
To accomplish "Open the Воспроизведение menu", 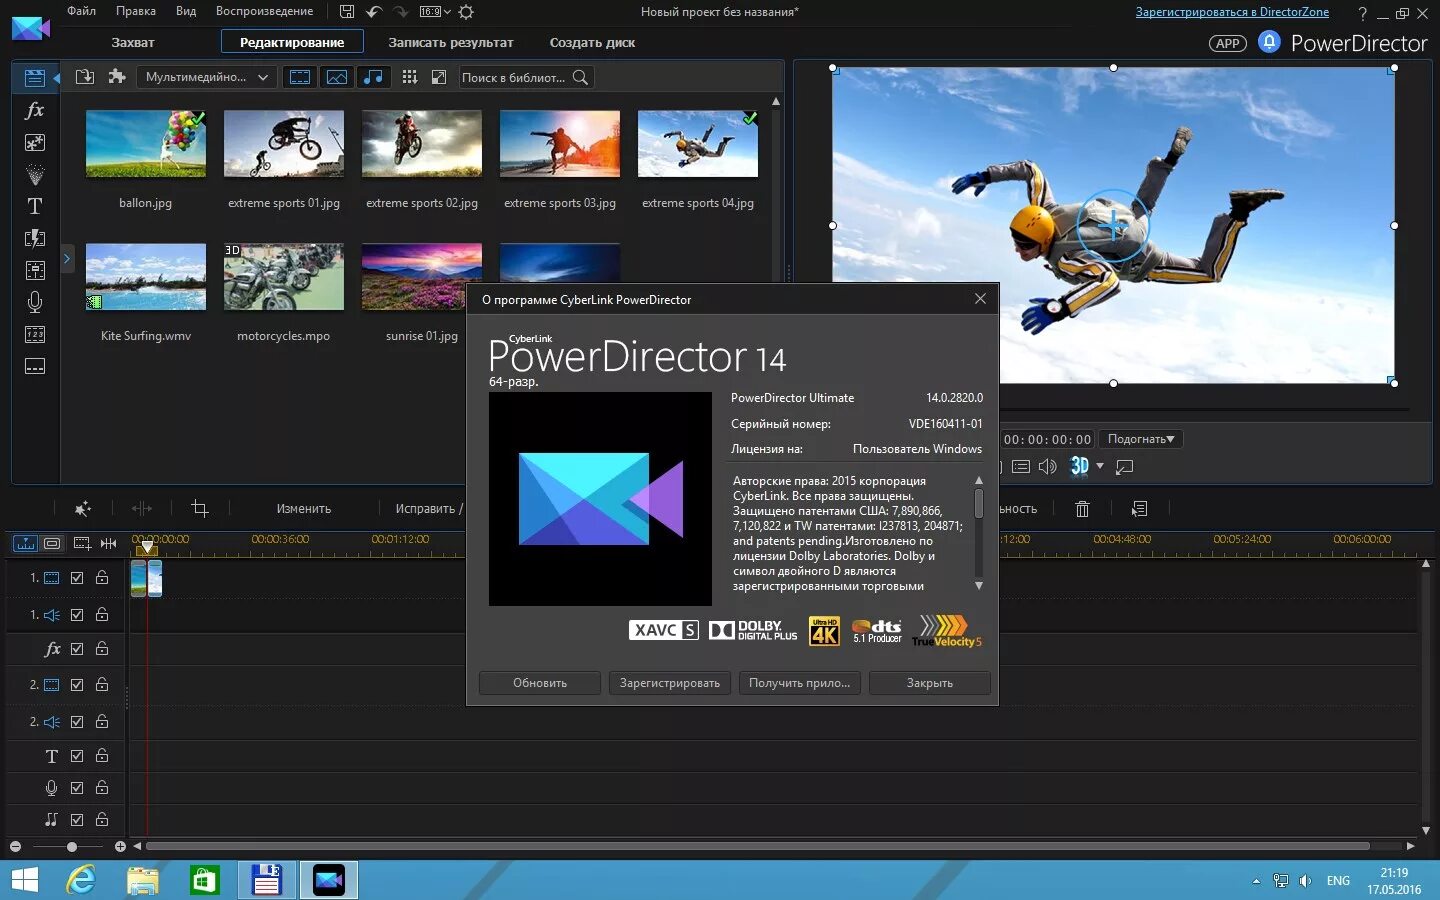I will tap(265, 11).
